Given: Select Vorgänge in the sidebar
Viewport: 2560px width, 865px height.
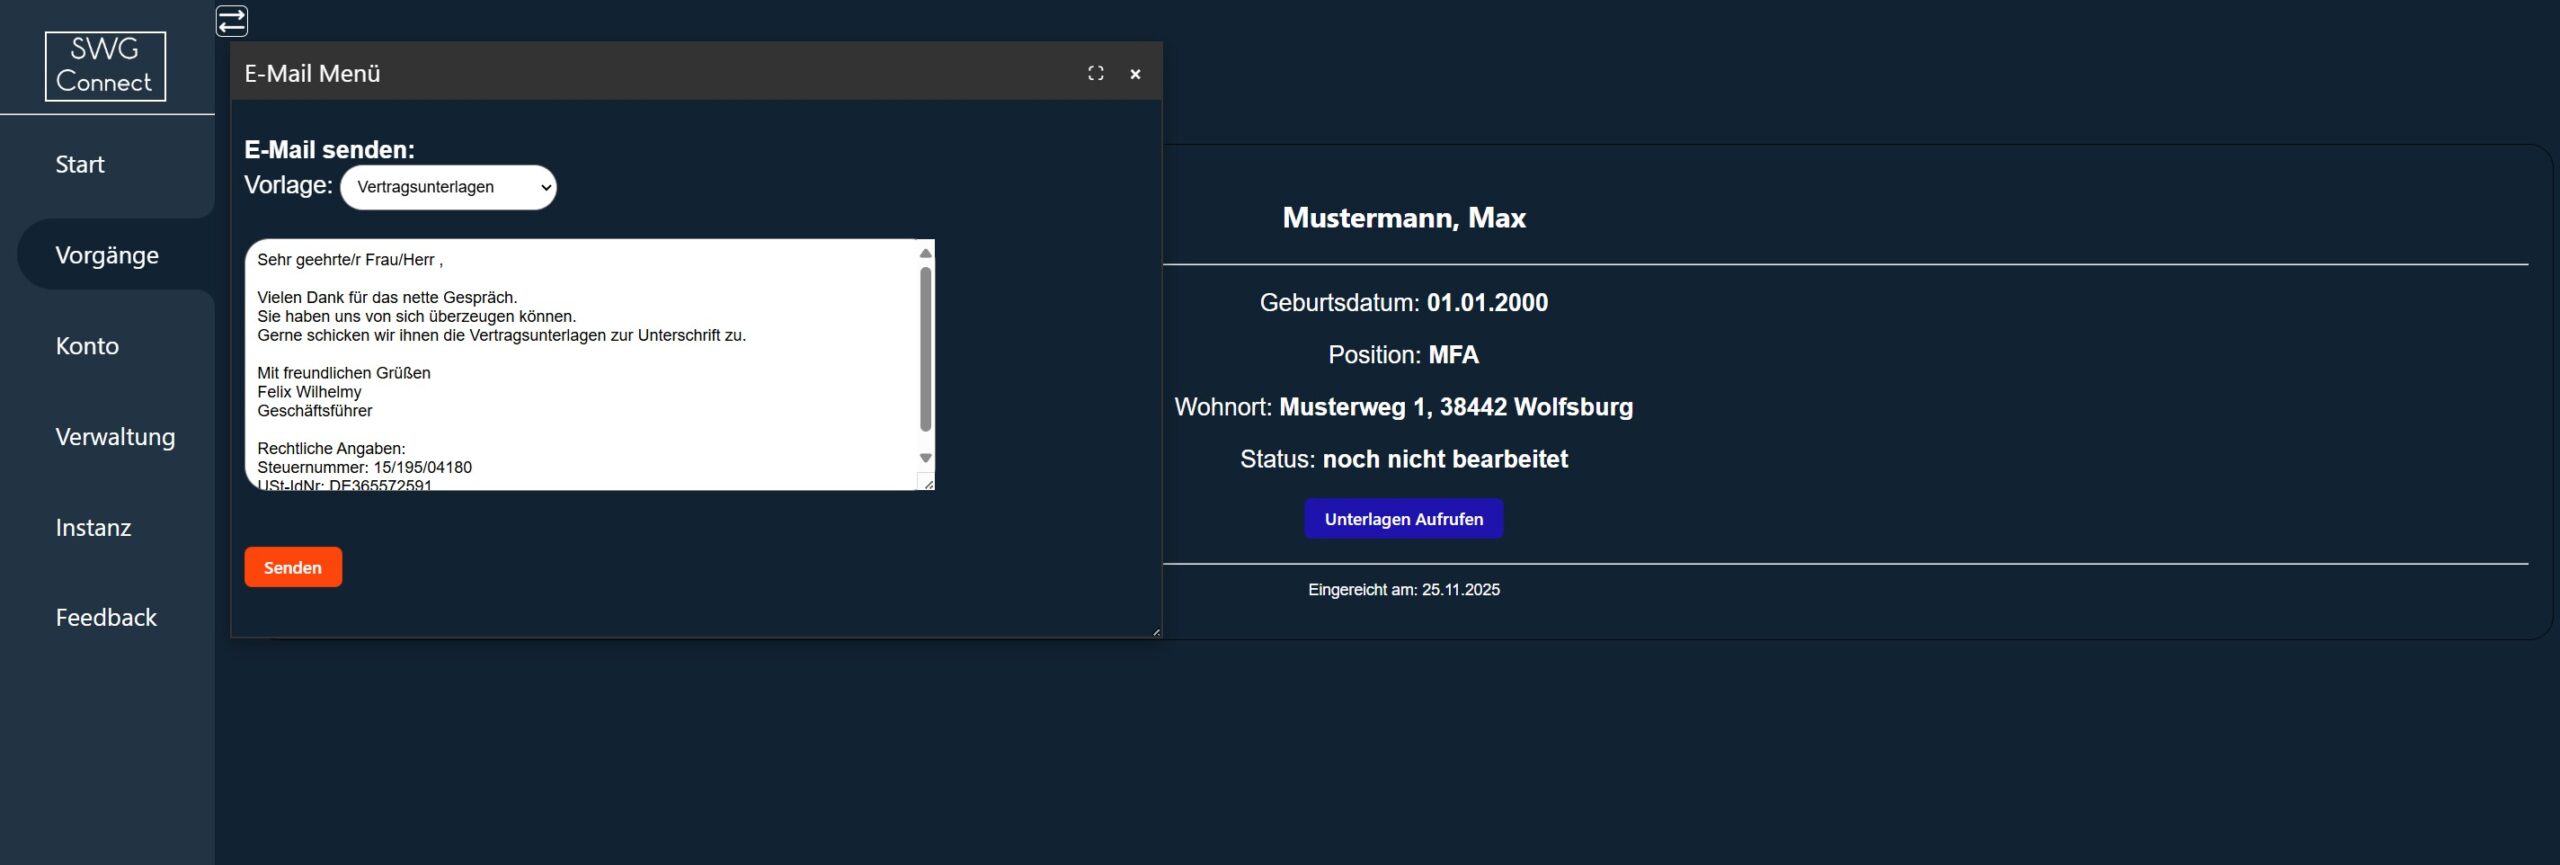Looking at the screenshot, I should [107, 256].
